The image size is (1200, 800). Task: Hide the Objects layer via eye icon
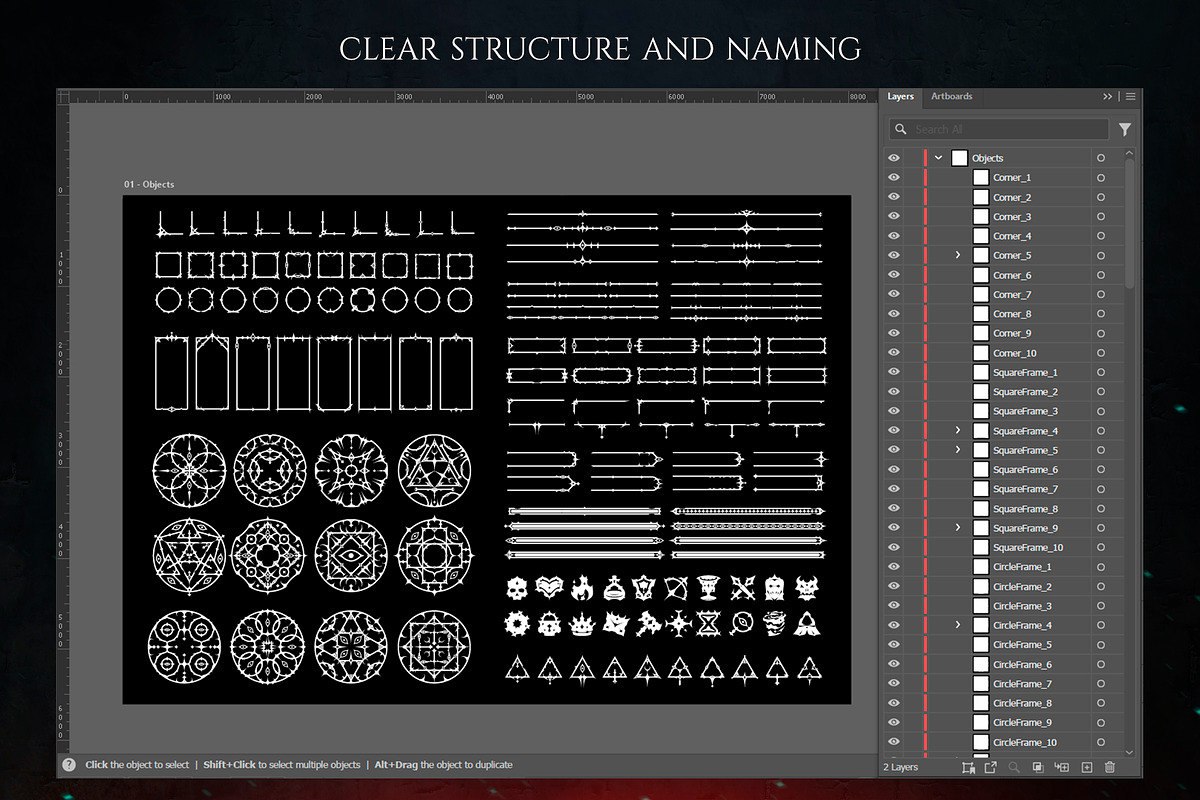click(894, 158)
